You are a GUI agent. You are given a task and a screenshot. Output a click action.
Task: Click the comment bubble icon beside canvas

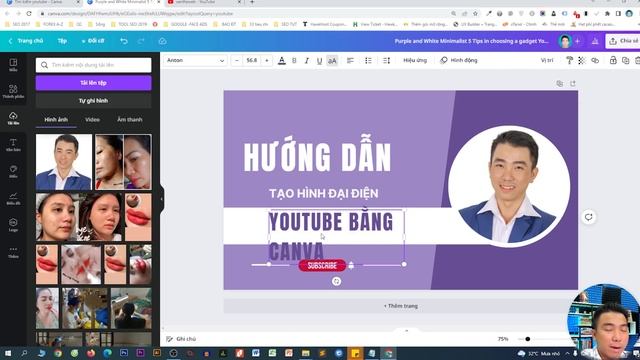(x=588, y=217)
